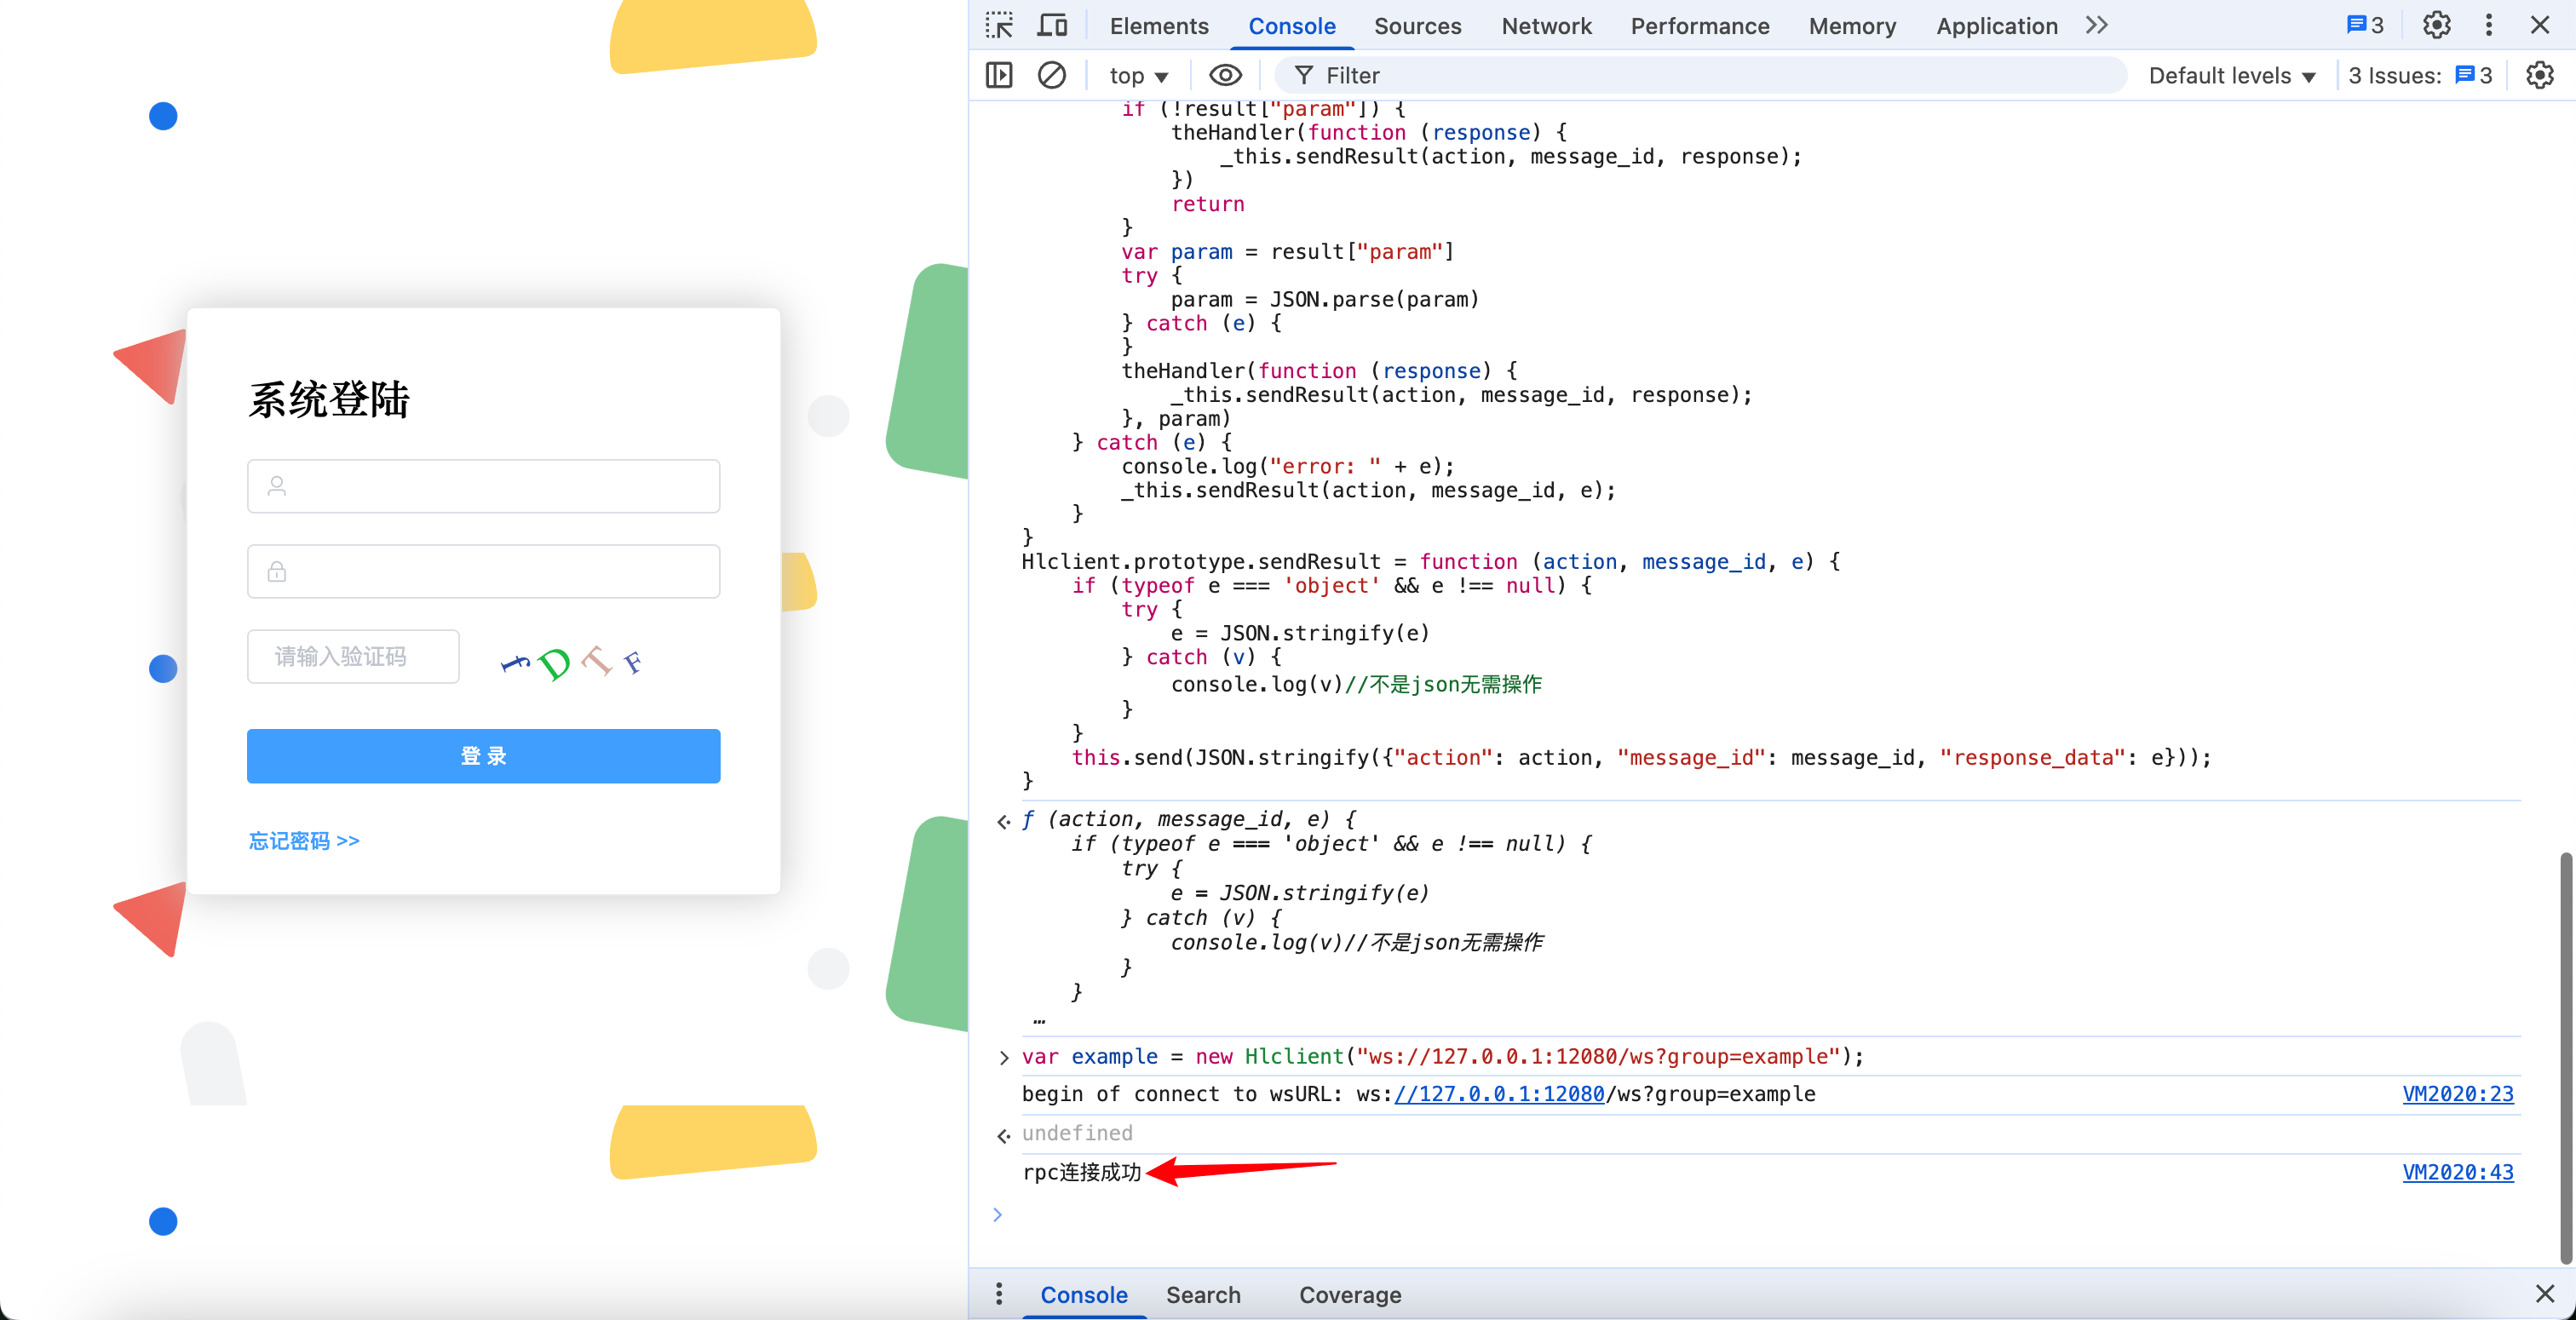Open the Sources tab
The height and width of the screenshot is (1320, 2576).
(x=1417, y=26)
